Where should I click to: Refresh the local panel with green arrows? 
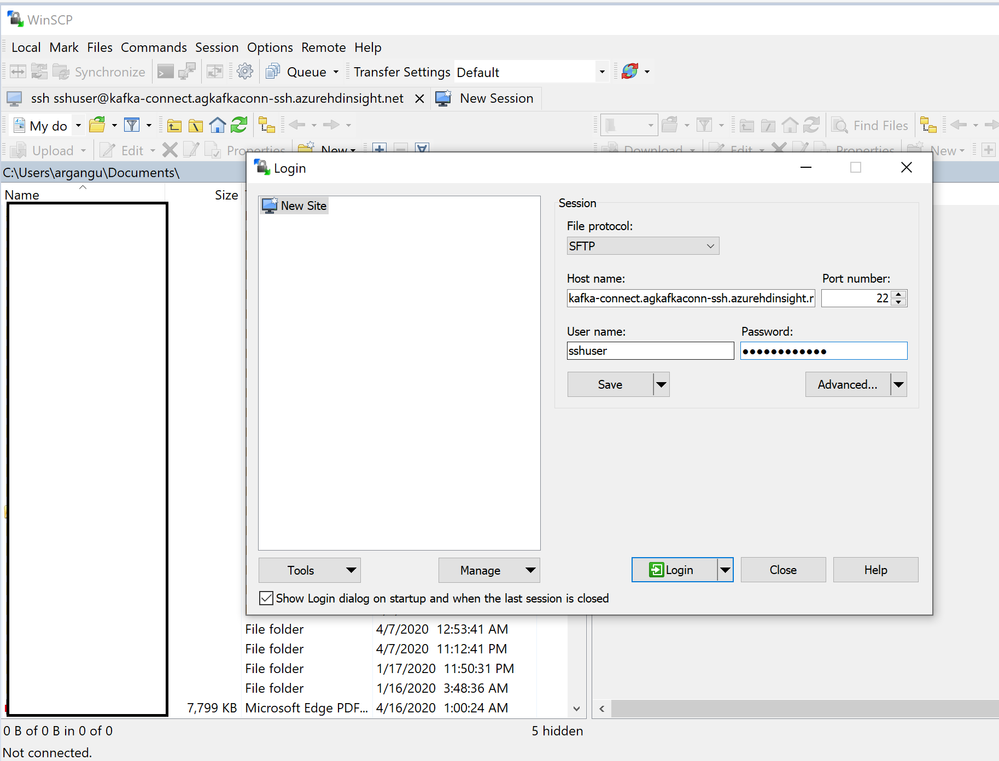(239, 125)
